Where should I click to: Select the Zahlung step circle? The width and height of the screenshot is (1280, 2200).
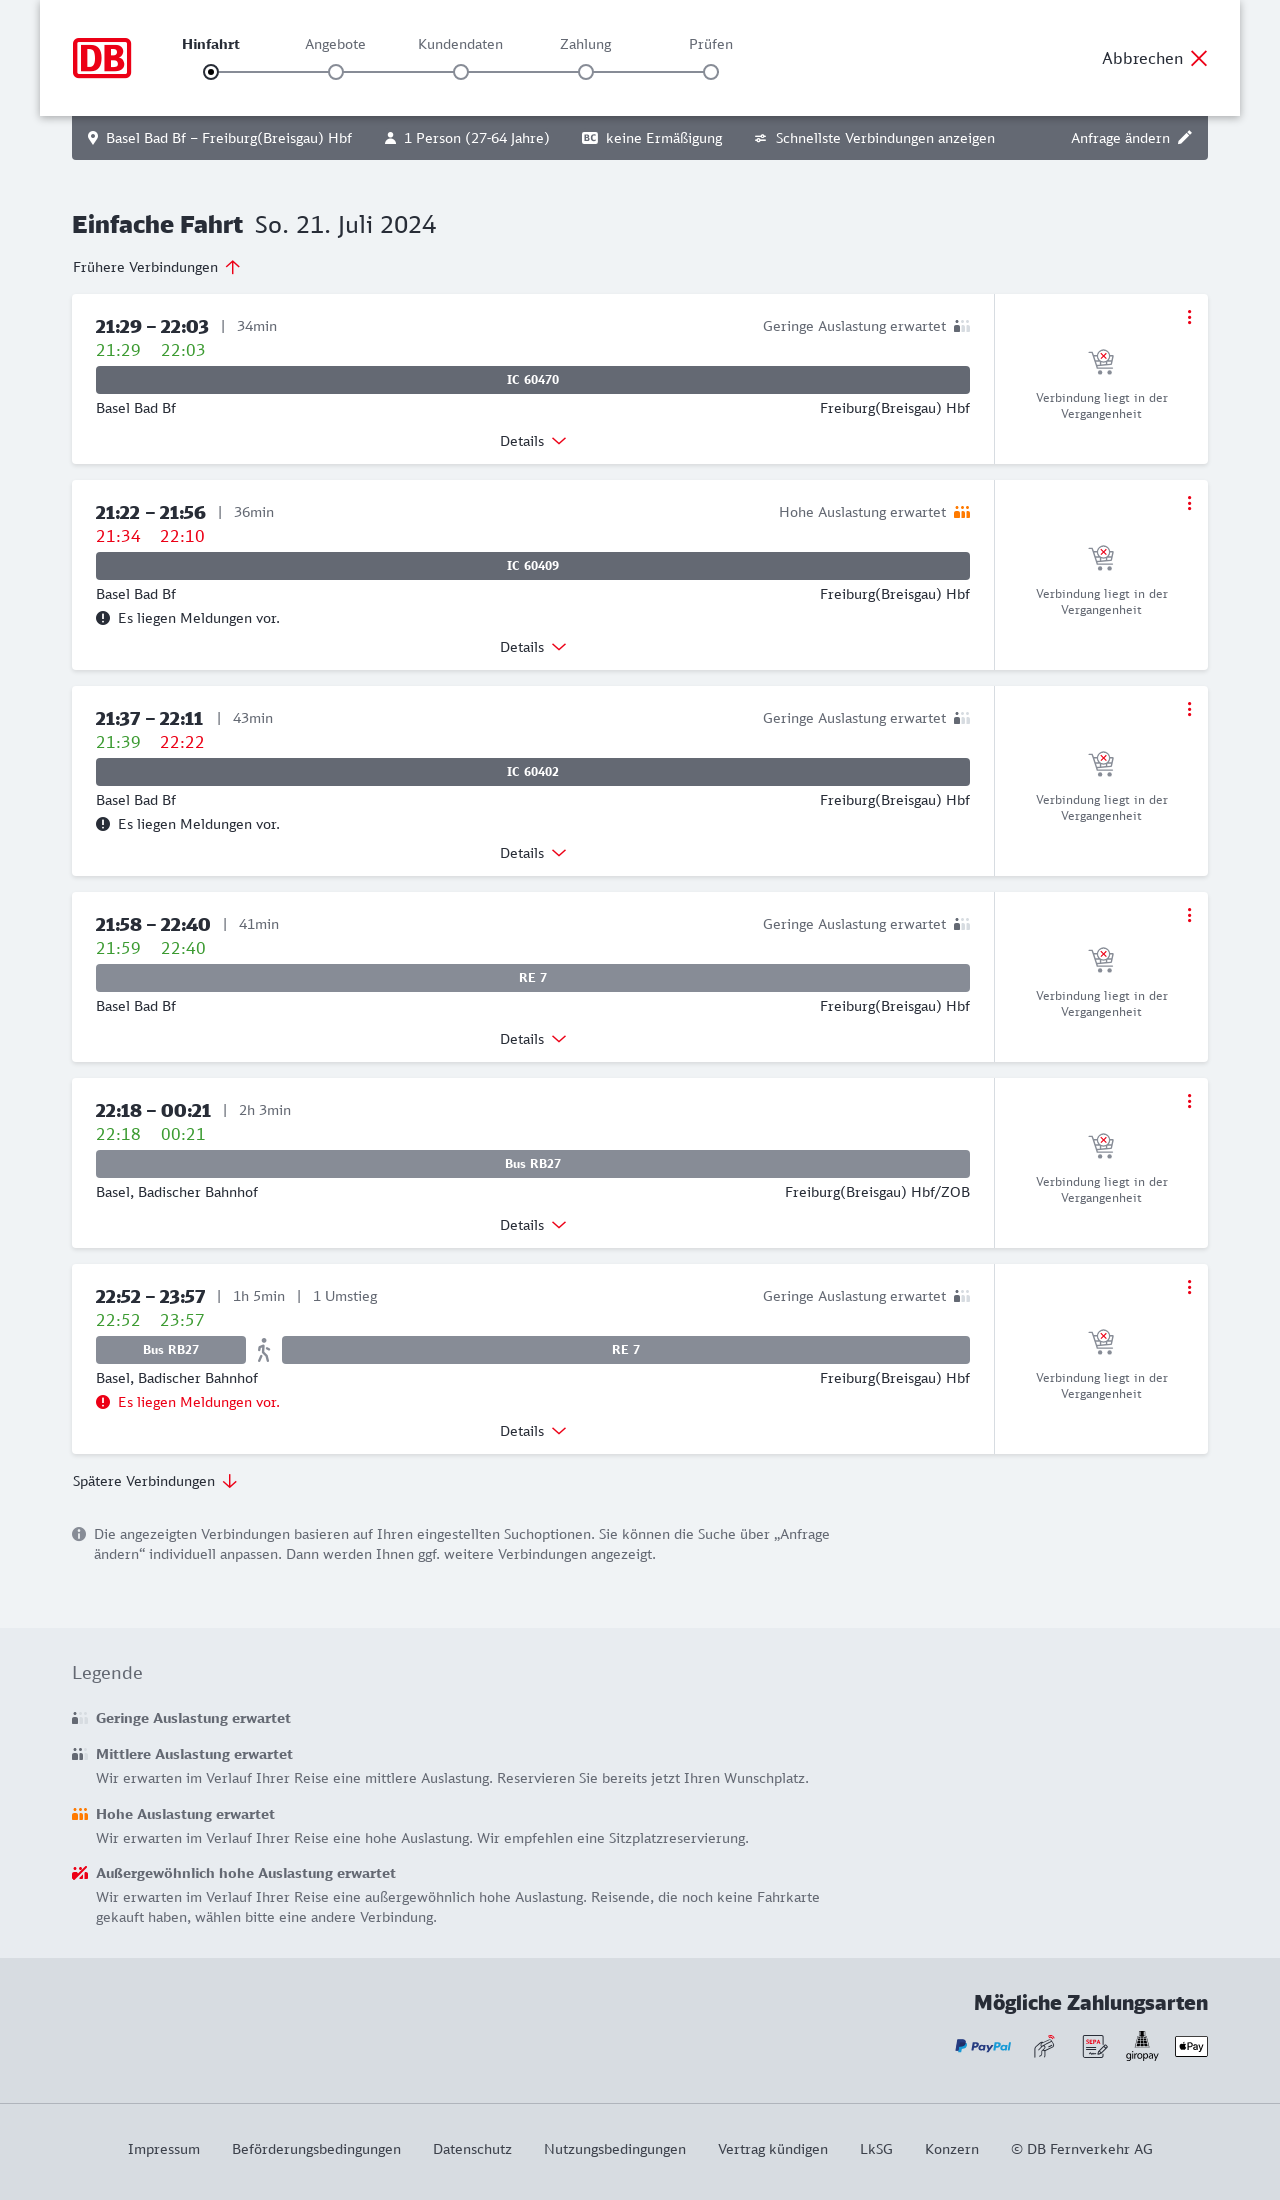(x=586, y=72)
